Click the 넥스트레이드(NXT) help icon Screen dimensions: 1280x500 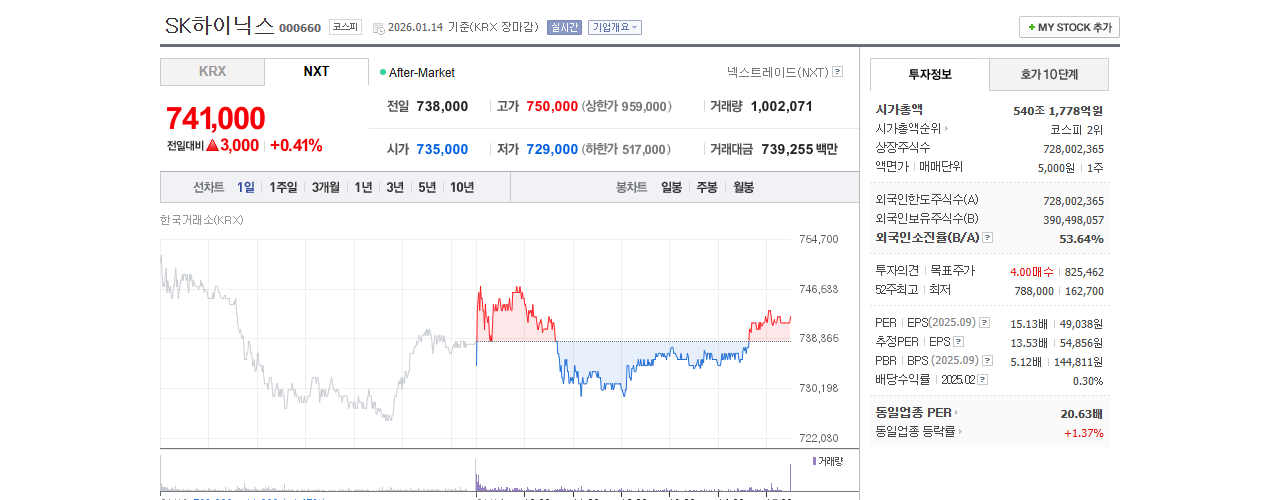coord(837,72)
